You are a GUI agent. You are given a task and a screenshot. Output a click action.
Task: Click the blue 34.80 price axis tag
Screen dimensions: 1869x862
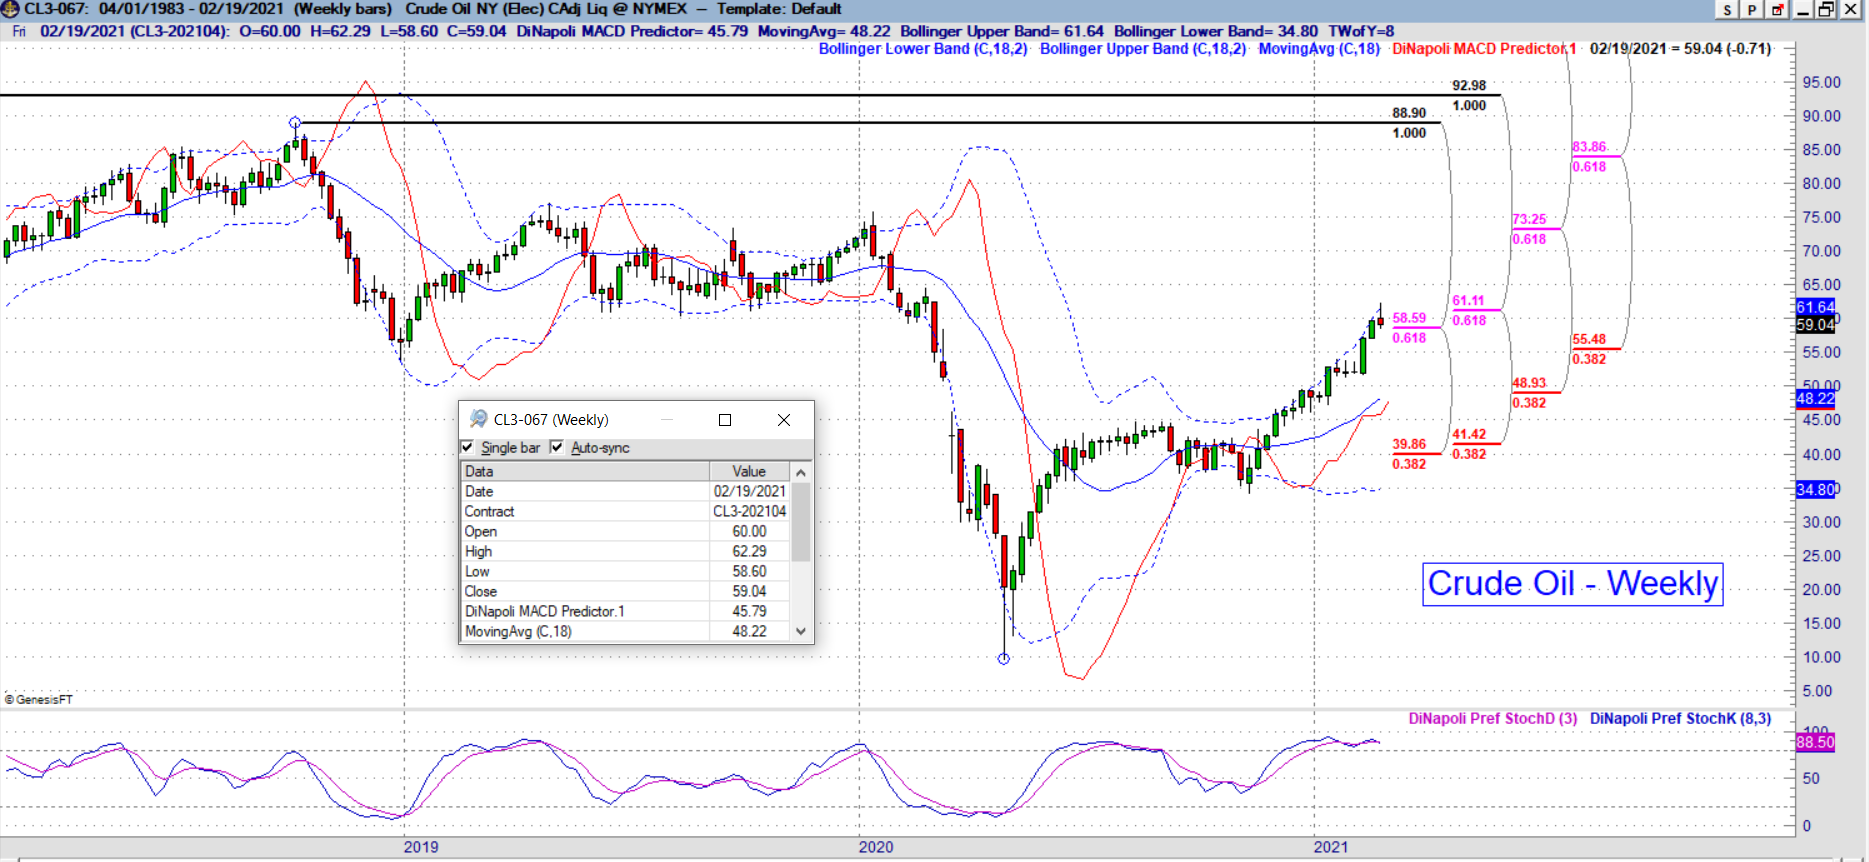(x=1815, y=489)
